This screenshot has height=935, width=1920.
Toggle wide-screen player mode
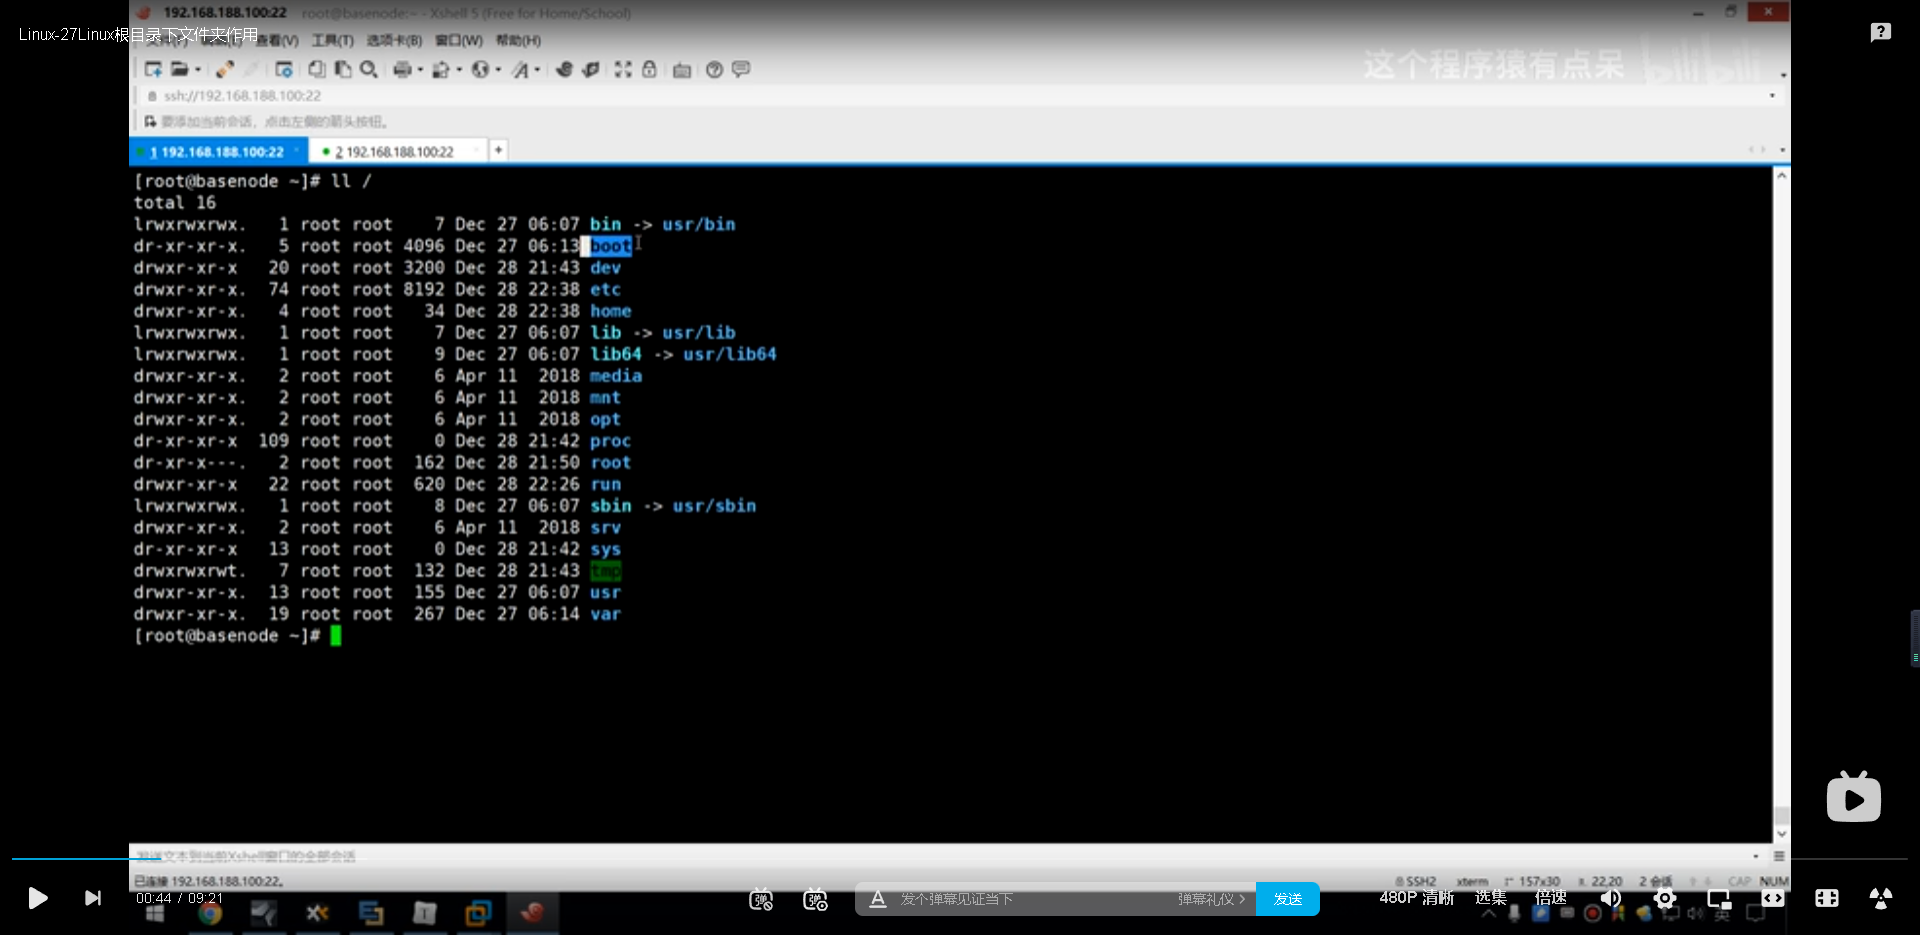[1773, 898]
